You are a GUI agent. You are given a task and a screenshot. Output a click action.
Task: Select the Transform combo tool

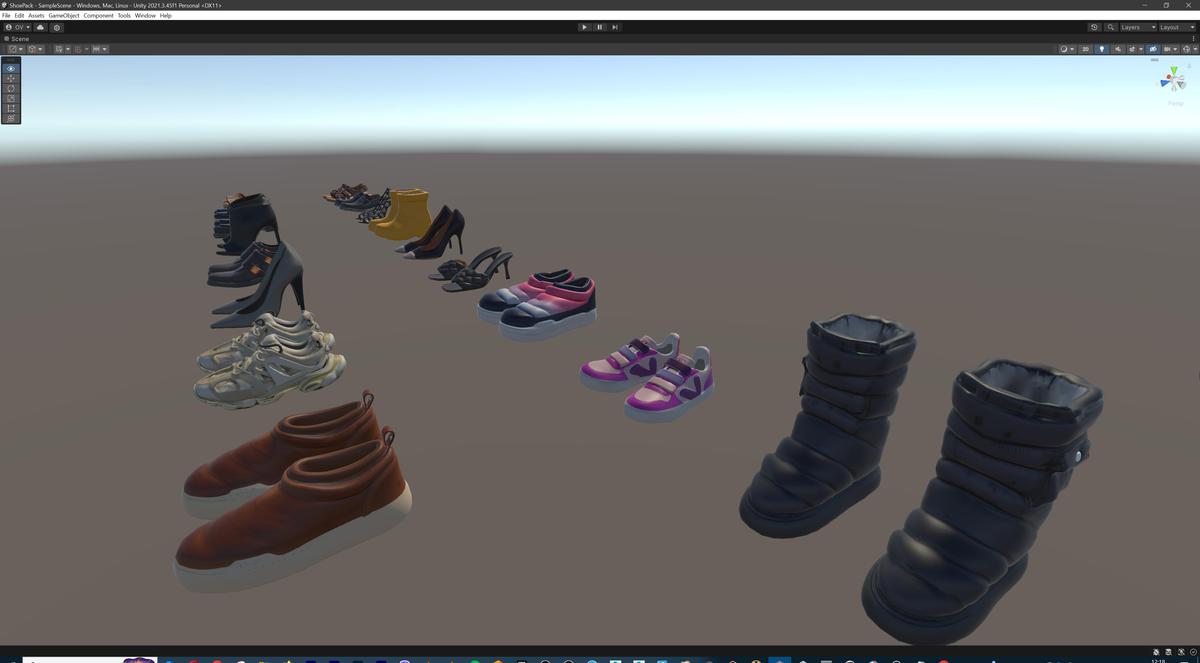coord(10,118)
